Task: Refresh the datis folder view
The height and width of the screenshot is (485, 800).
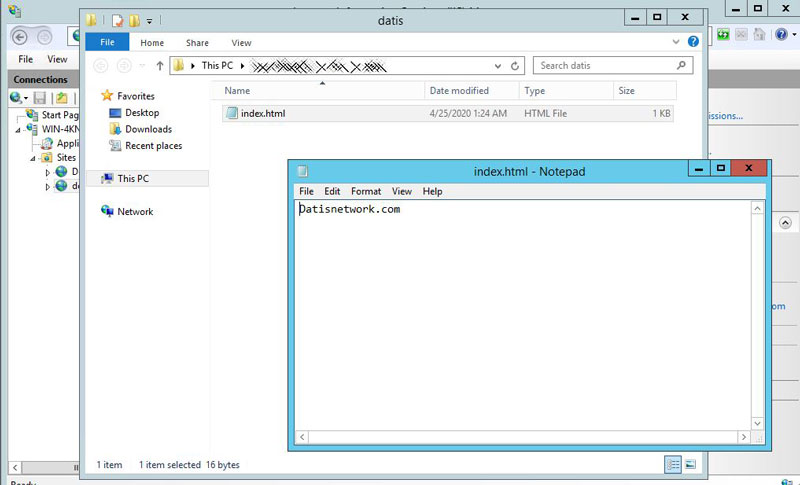Action: [x=515, y=66]
